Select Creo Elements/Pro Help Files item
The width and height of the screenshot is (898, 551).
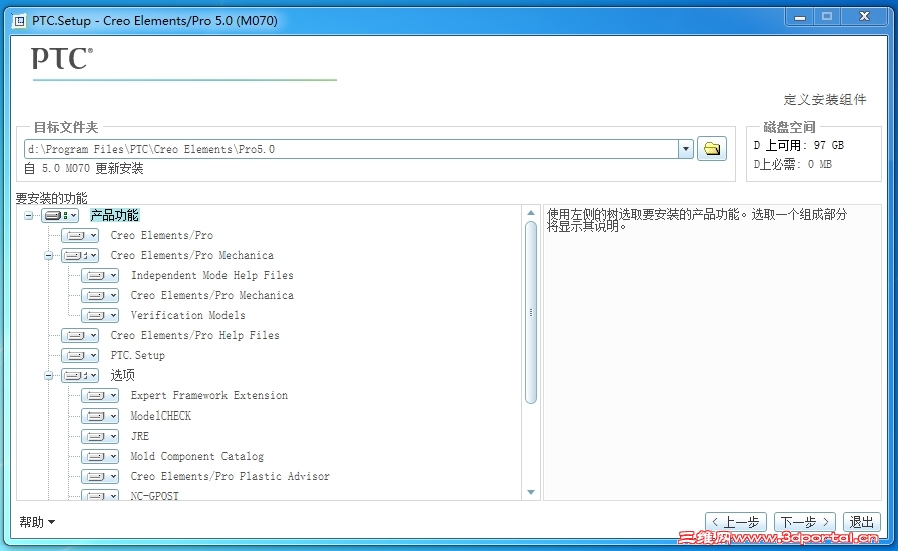(195, 336)
